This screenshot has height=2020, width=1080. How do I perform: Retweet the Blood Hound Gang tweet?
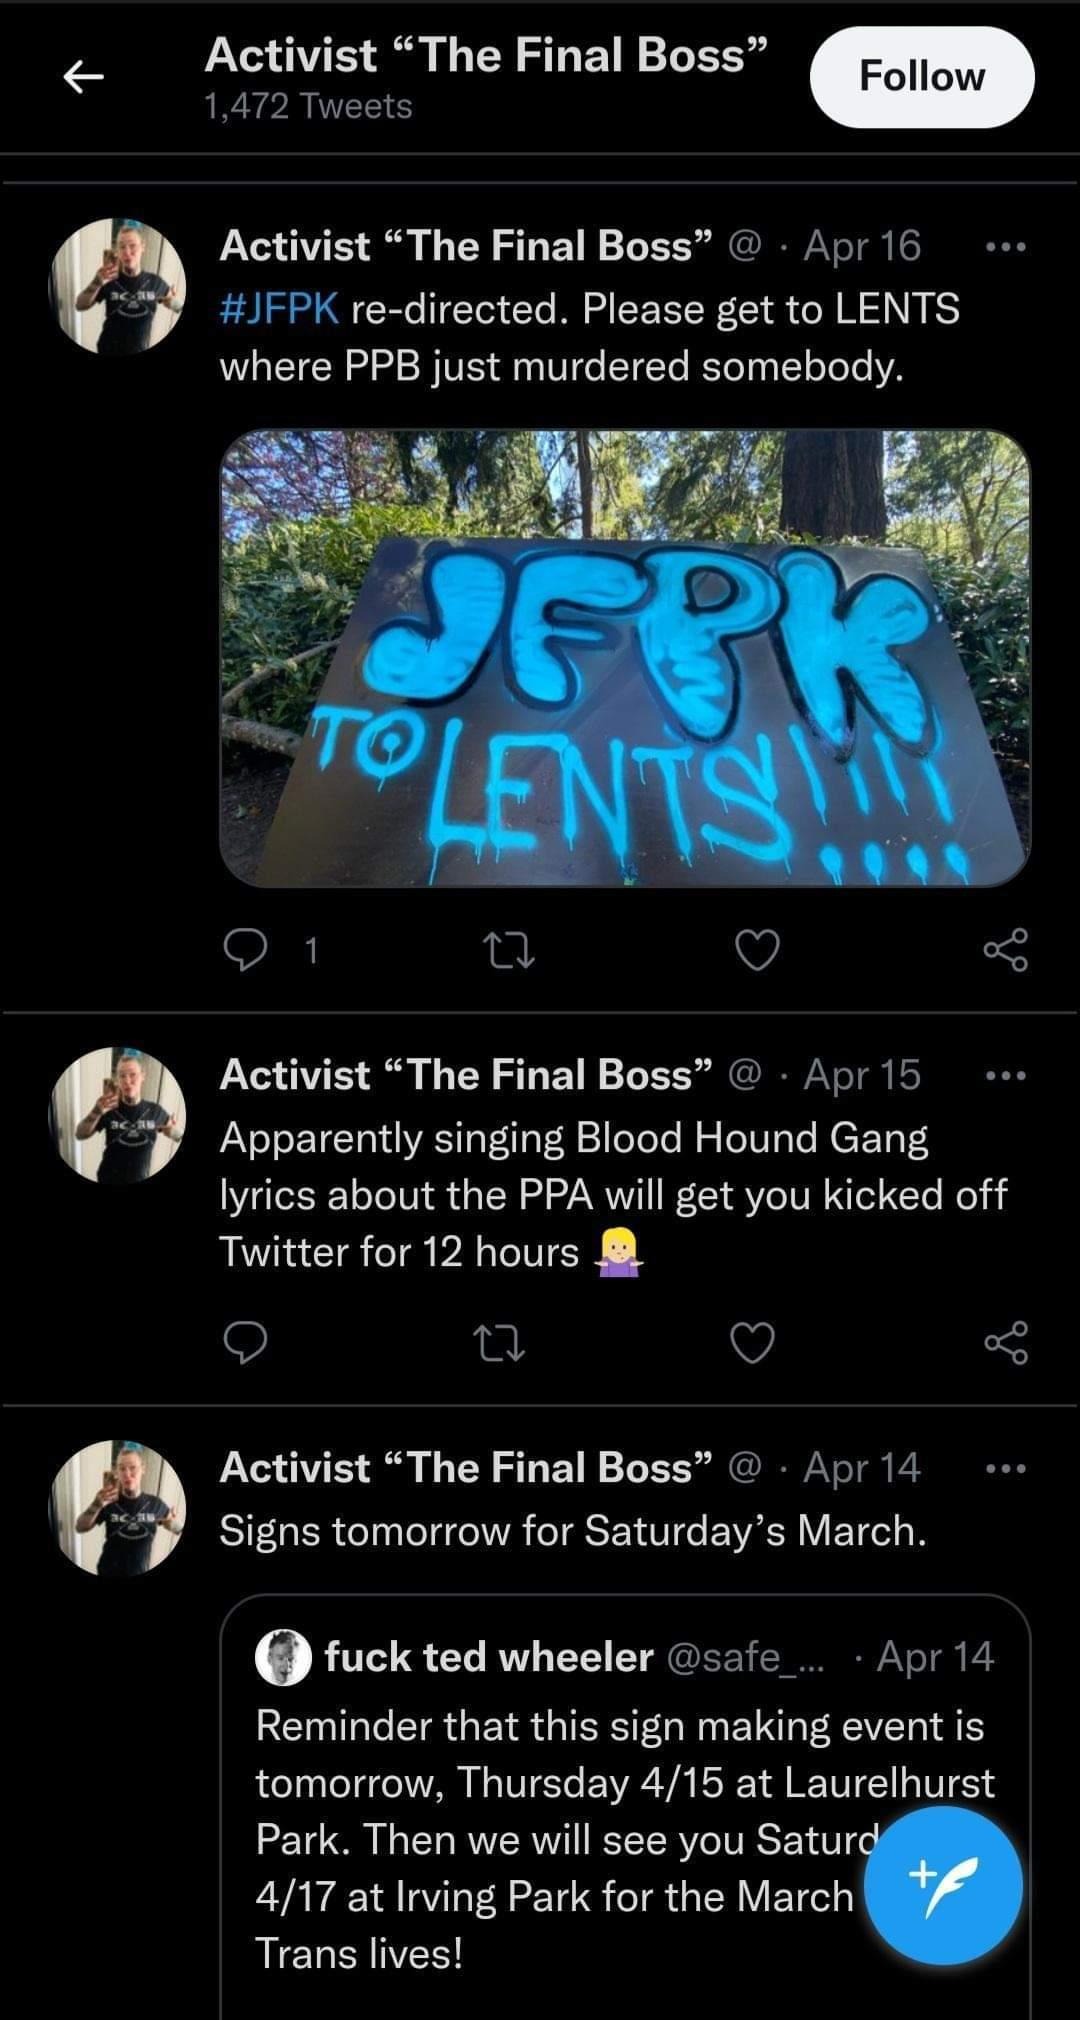pyautogui.click(x=499, y=1342)
